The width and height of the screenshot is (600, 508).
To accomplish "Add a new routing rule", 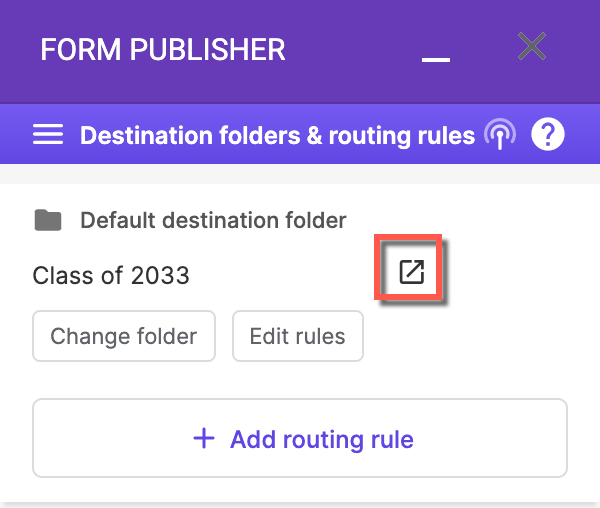I will pyautogui.click(x=300, y=438).
